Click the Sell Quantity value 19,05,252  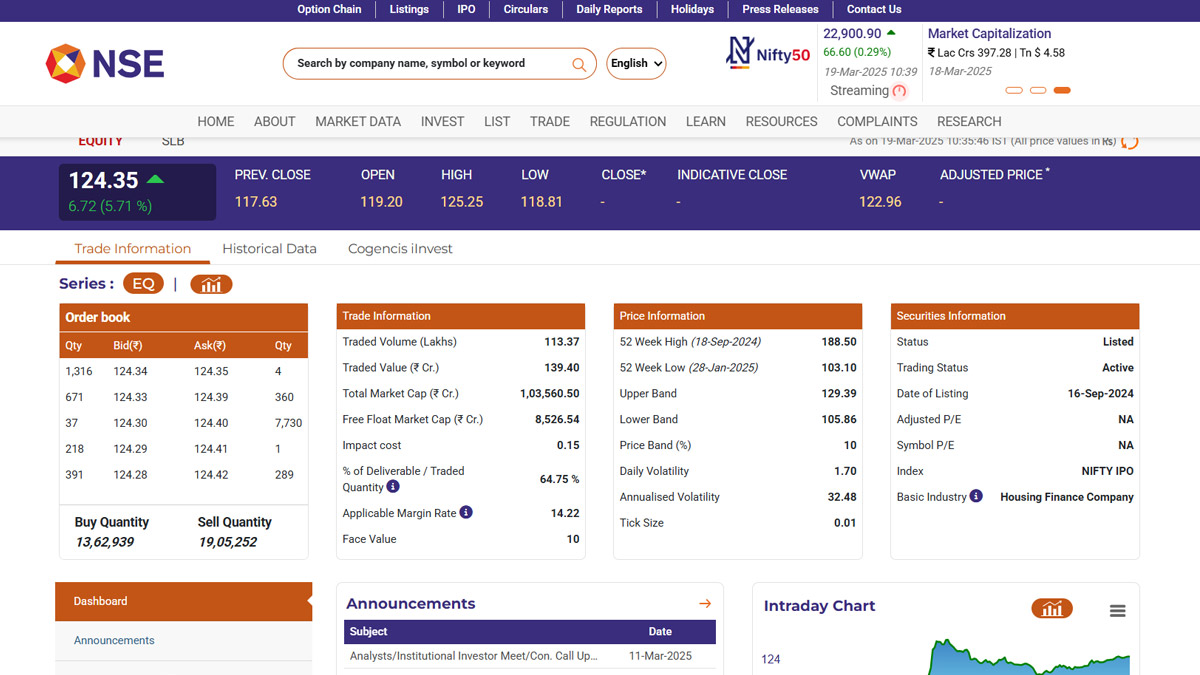tap(228, 542)
